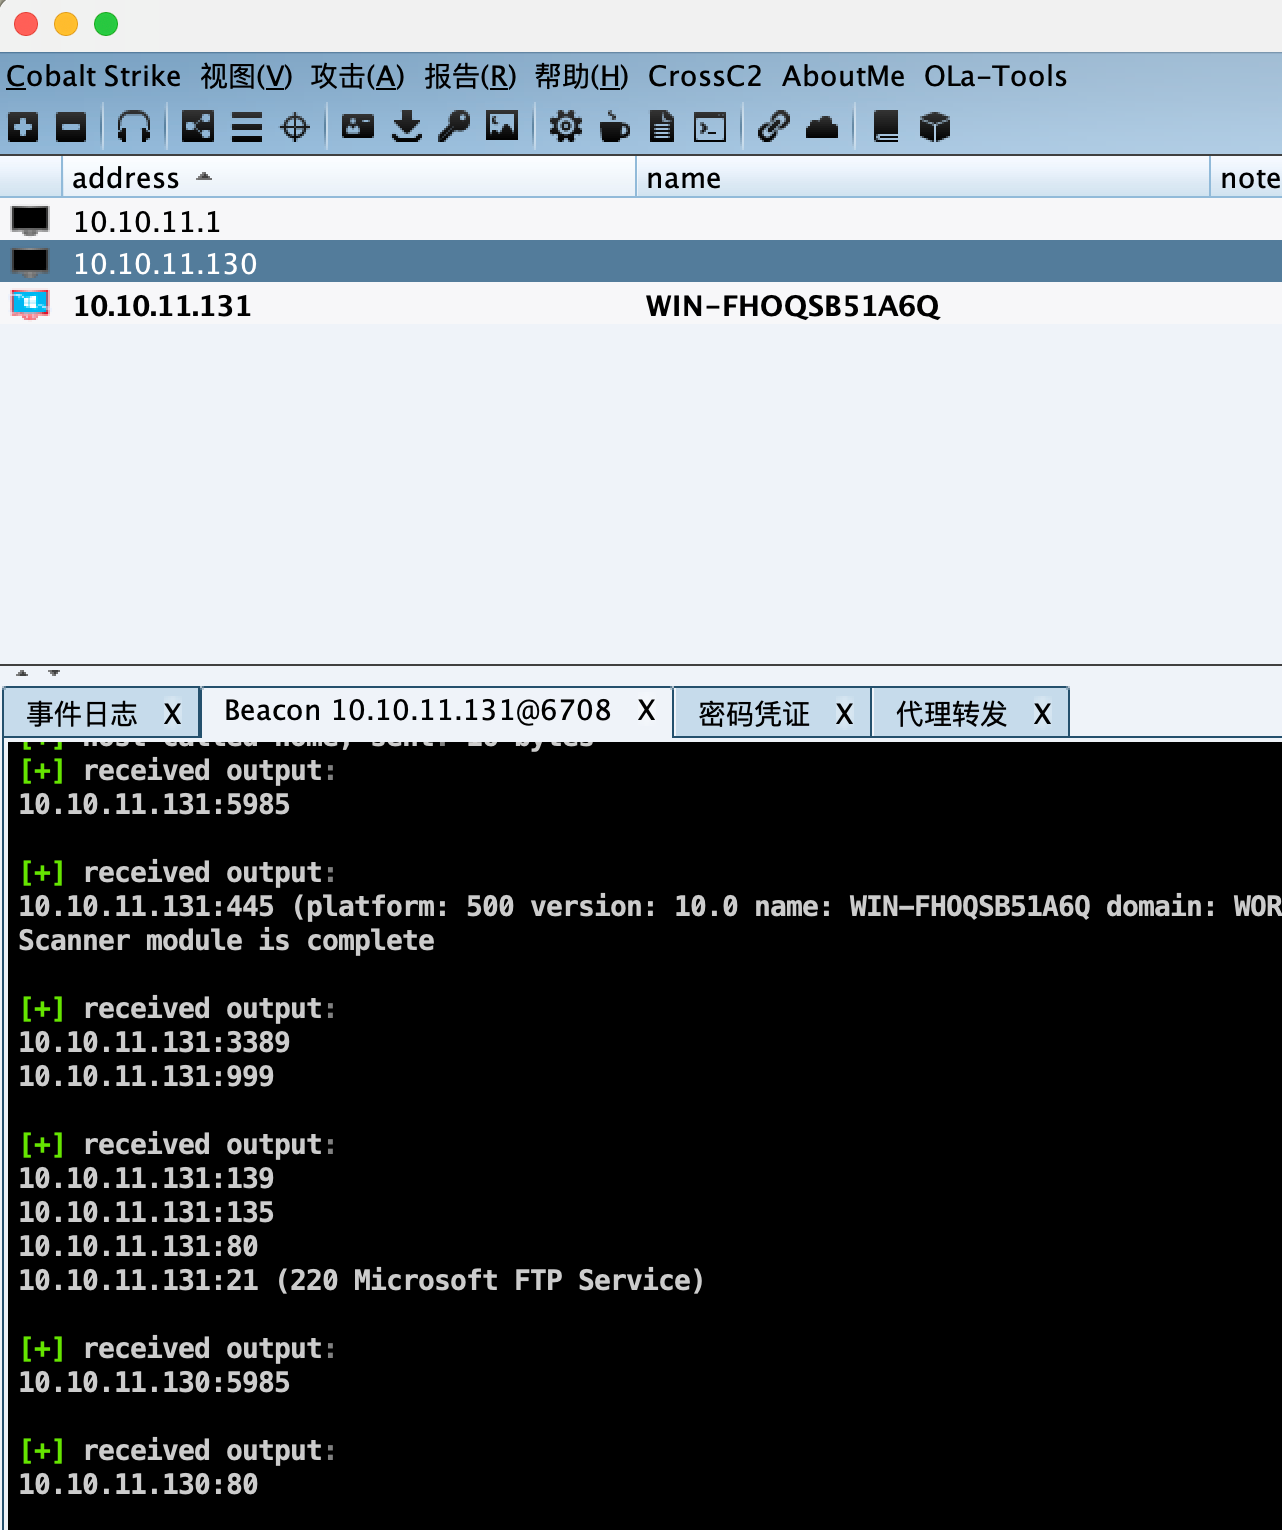Switch to pivot graph view icon
This screenshot has height=1530, width=1282.
[x=197, y=127]
